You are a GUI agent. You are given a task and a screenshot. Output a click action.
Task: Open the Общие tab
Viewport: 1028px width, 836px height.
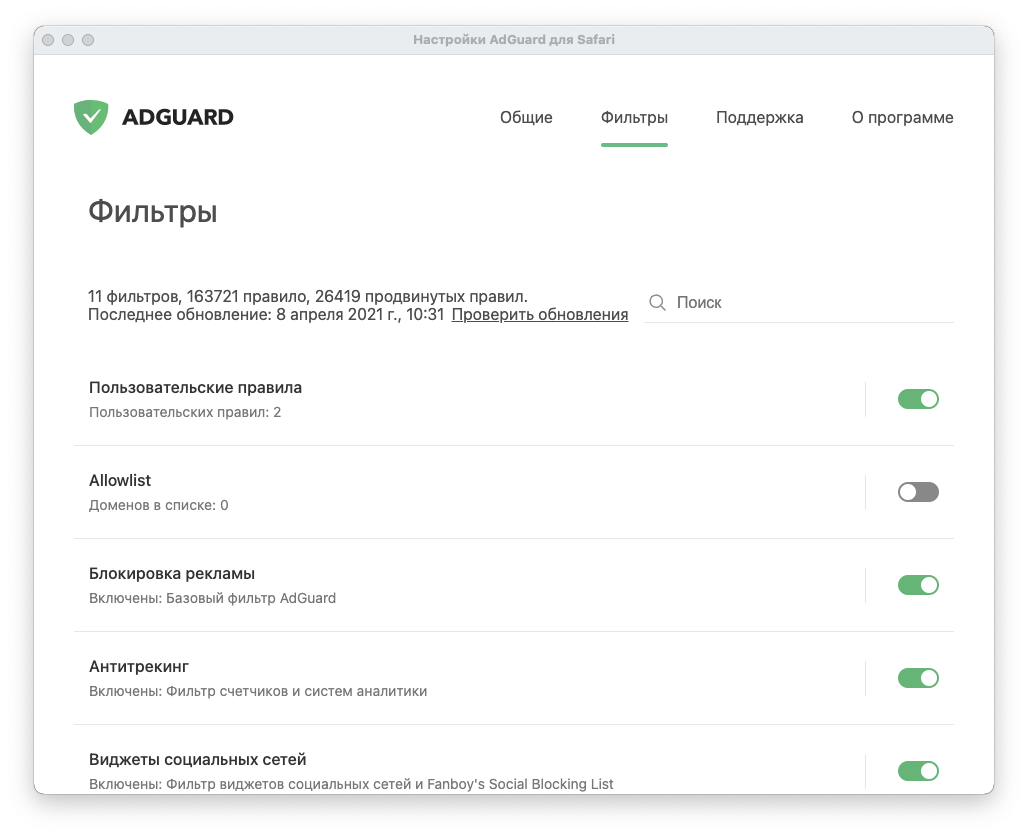click(x=526, y=117)
